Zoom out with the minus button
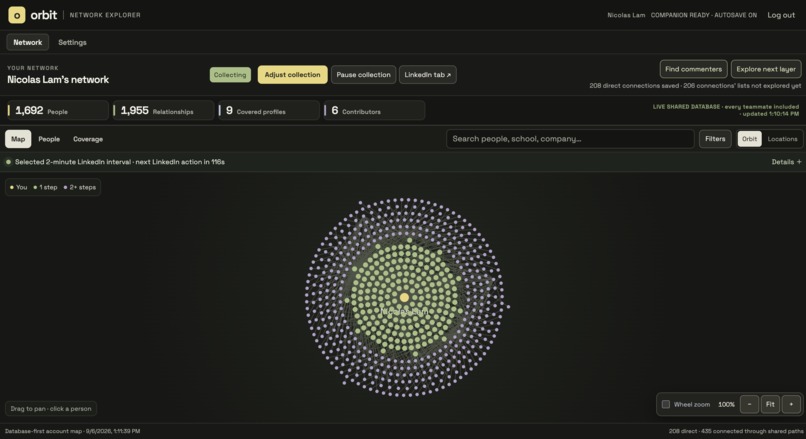 749,404
